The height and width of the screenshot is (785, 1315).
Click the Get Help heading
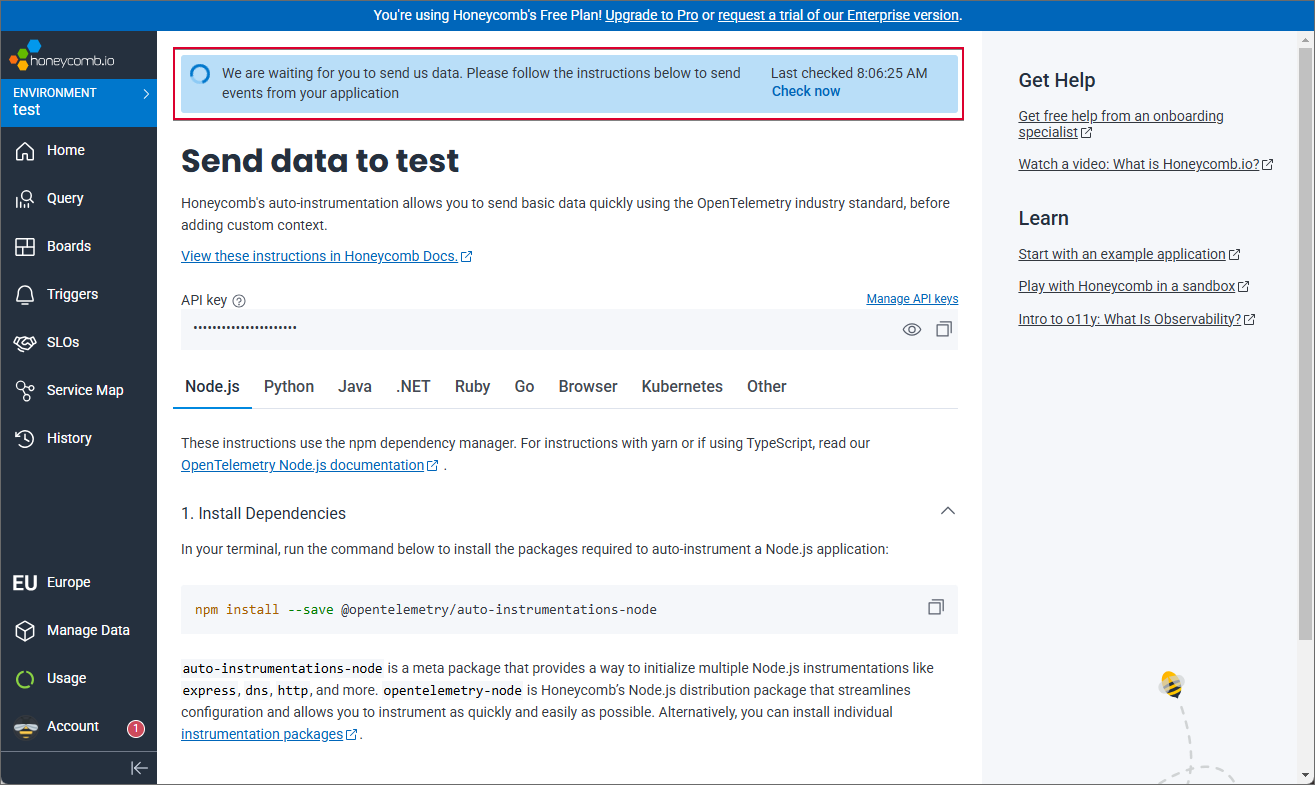[x=1057, y=81]
